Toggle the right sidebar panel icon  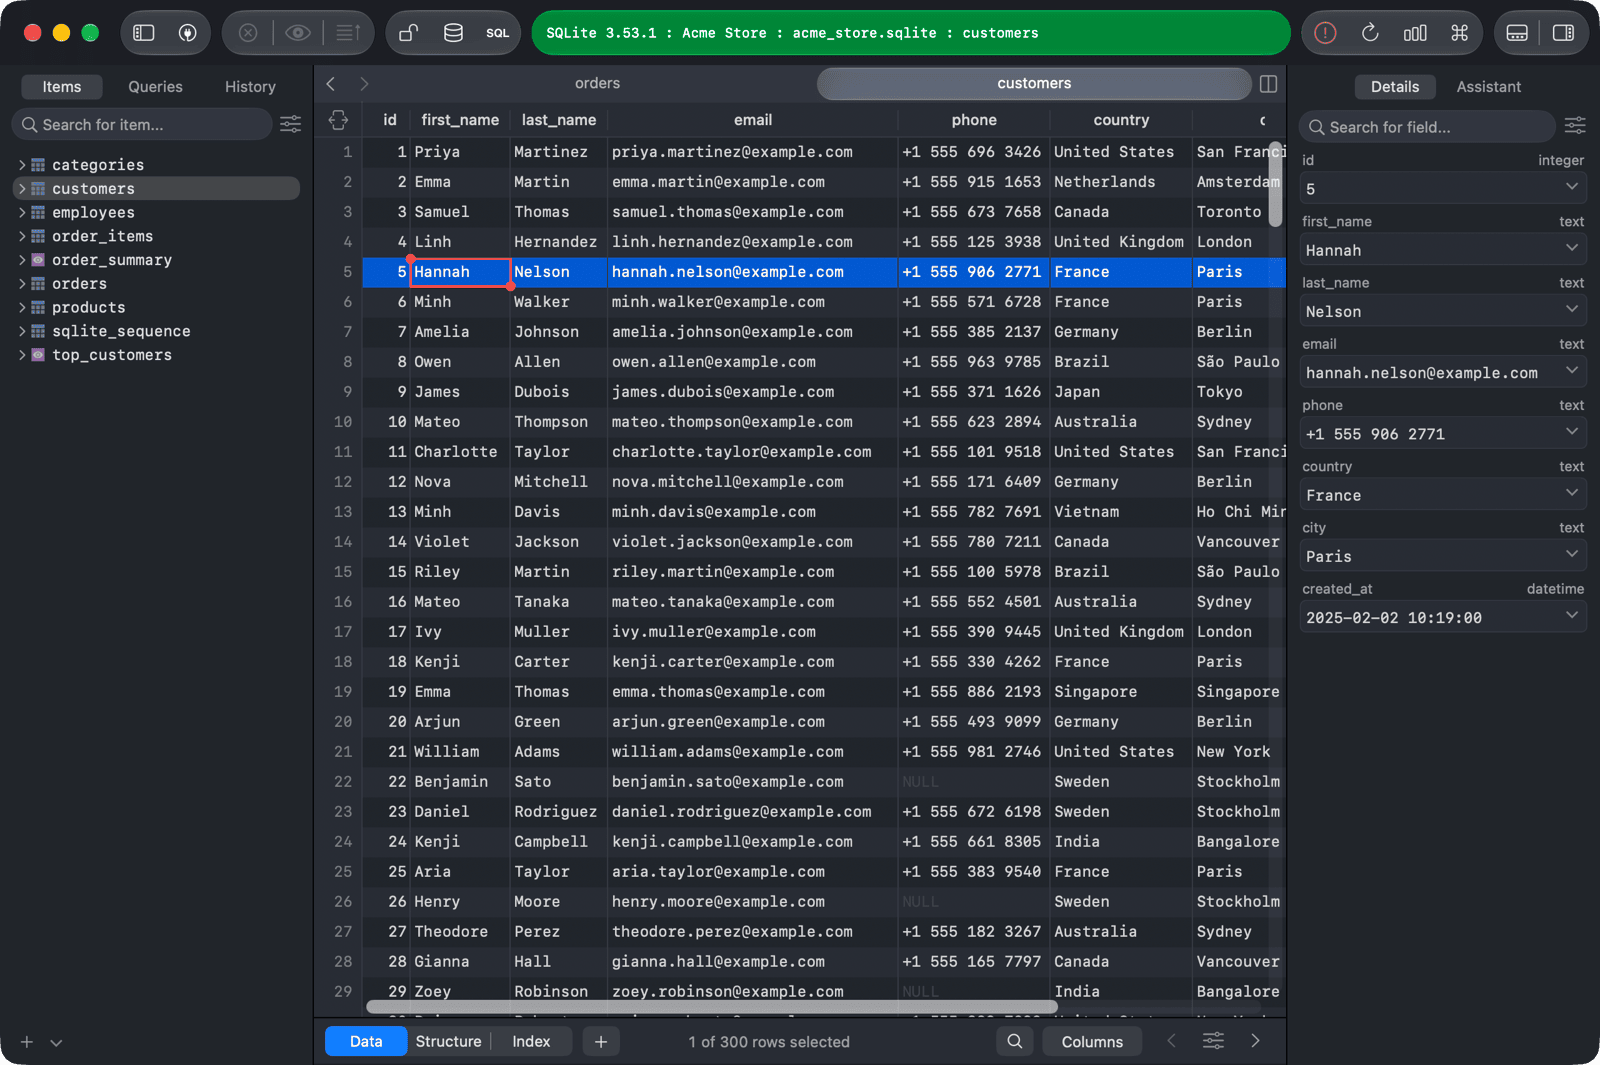[x=1563, y=33]
